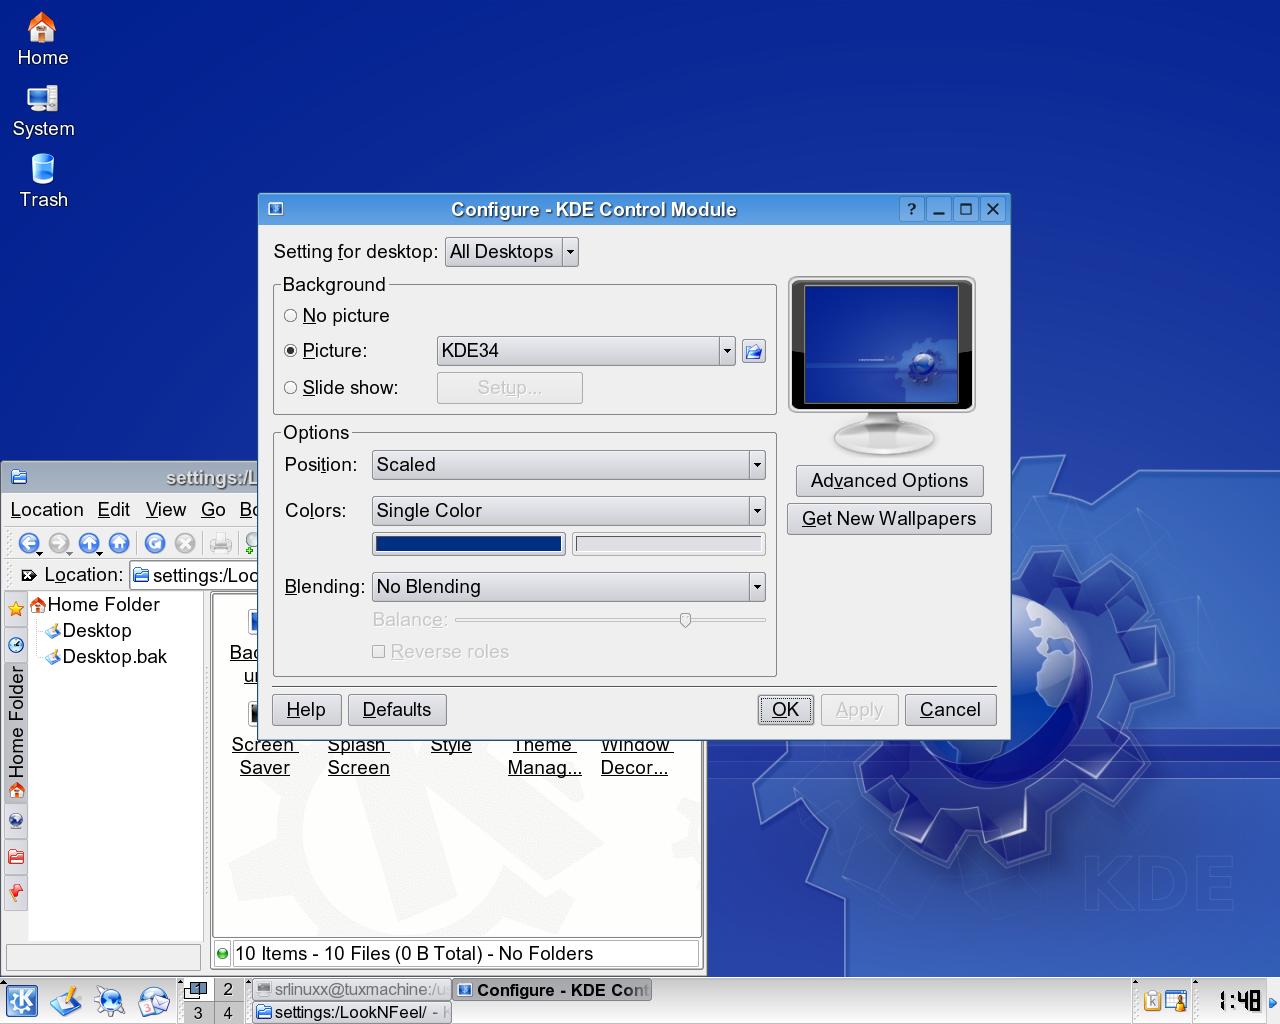
Task: Open the Bookmarks star sidebar tab
Action: (x=16, y=609)
